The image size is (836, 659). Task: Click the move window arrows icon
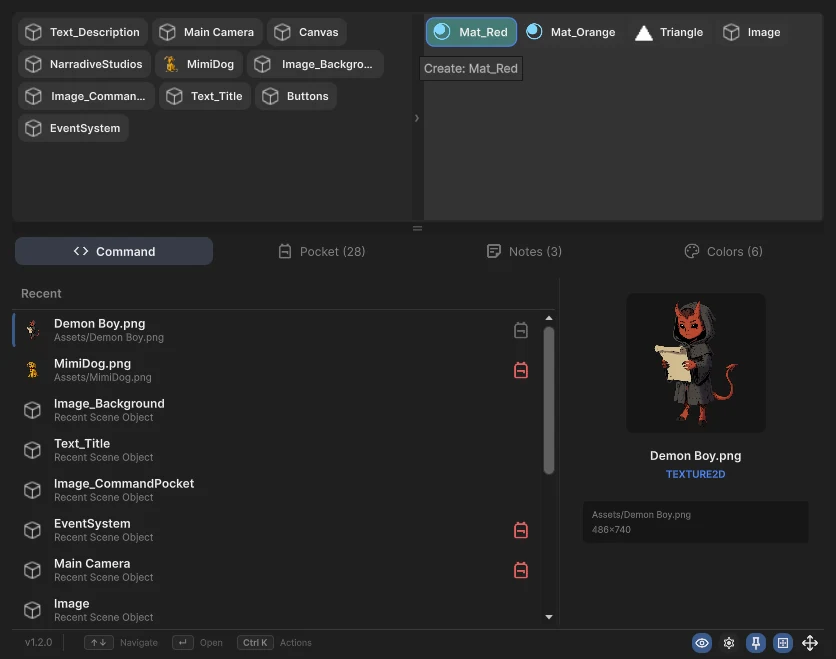pyautogui.click(x=810, y=643)
